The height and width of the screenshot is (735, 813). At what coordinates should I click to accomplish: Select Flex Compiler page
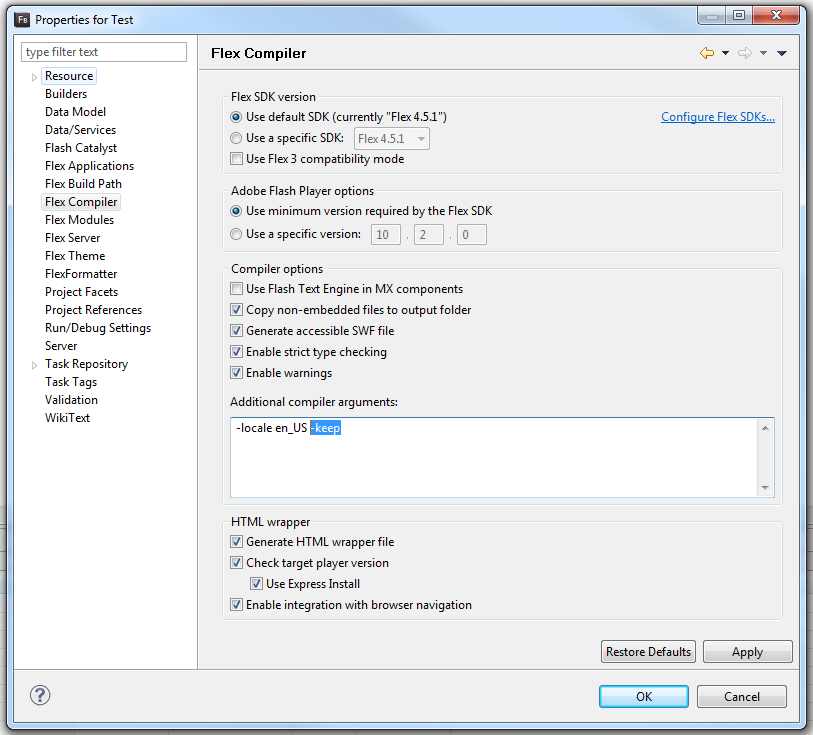[x=81, y=202]
